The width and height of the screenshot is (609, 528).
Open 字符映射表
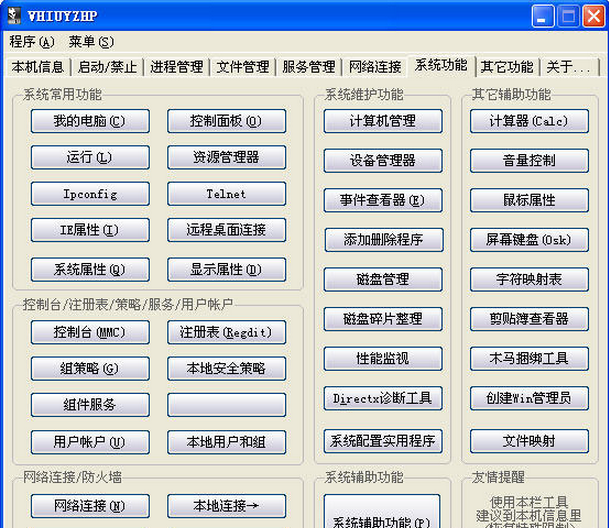529,279
